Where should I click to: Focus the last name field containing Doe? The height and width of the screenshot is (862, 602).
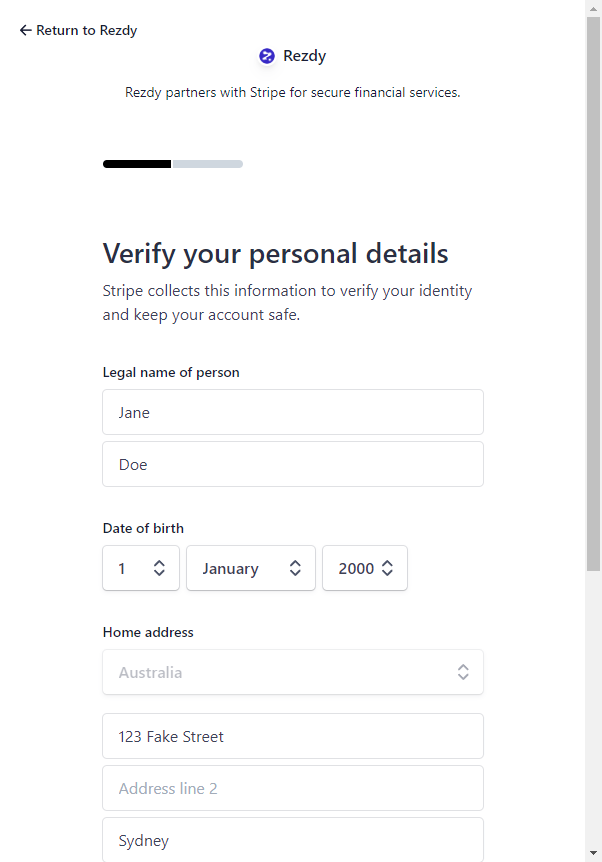pos(293,464)
